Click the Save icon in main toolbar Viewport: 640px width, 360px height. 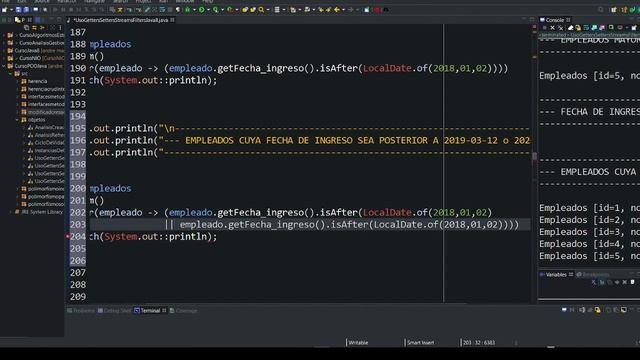pos(19,9)
